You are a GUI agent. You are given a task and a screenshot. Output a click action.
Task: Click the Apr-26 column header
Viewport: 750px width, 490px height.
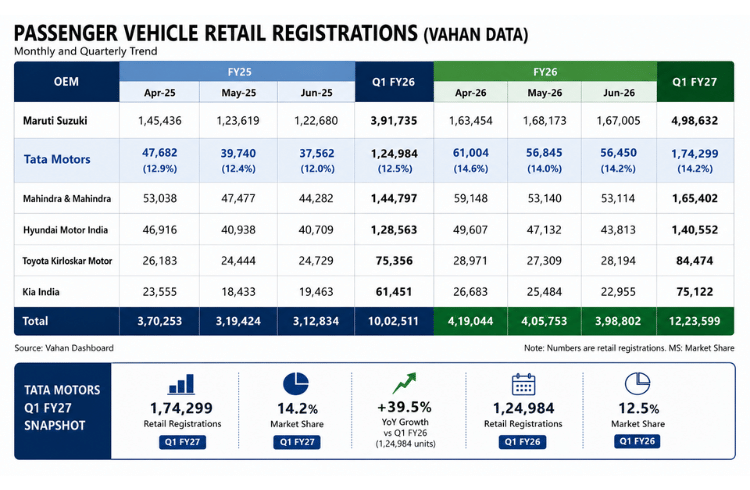[471, 92]
